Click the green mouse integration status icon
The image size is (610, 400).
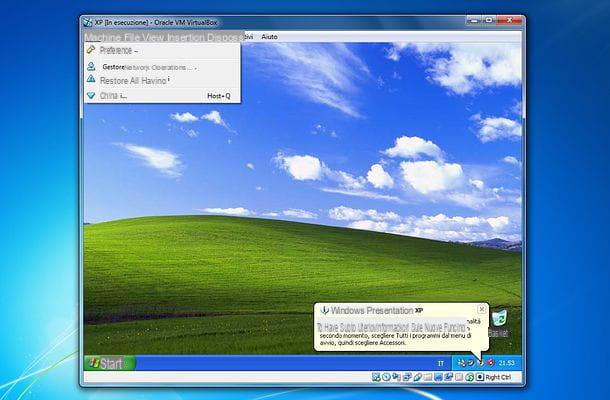pos(470,377)
